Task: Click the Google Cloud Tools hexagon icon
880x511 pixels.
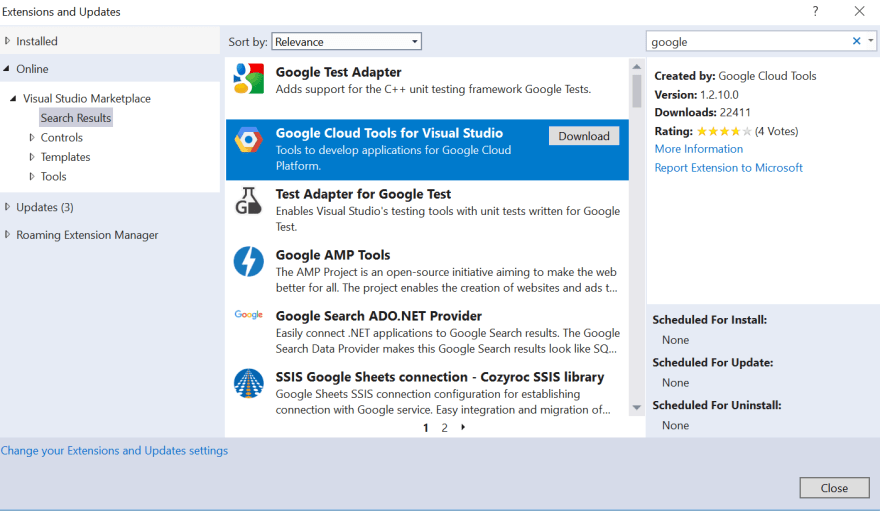Action: pos(249,140)
